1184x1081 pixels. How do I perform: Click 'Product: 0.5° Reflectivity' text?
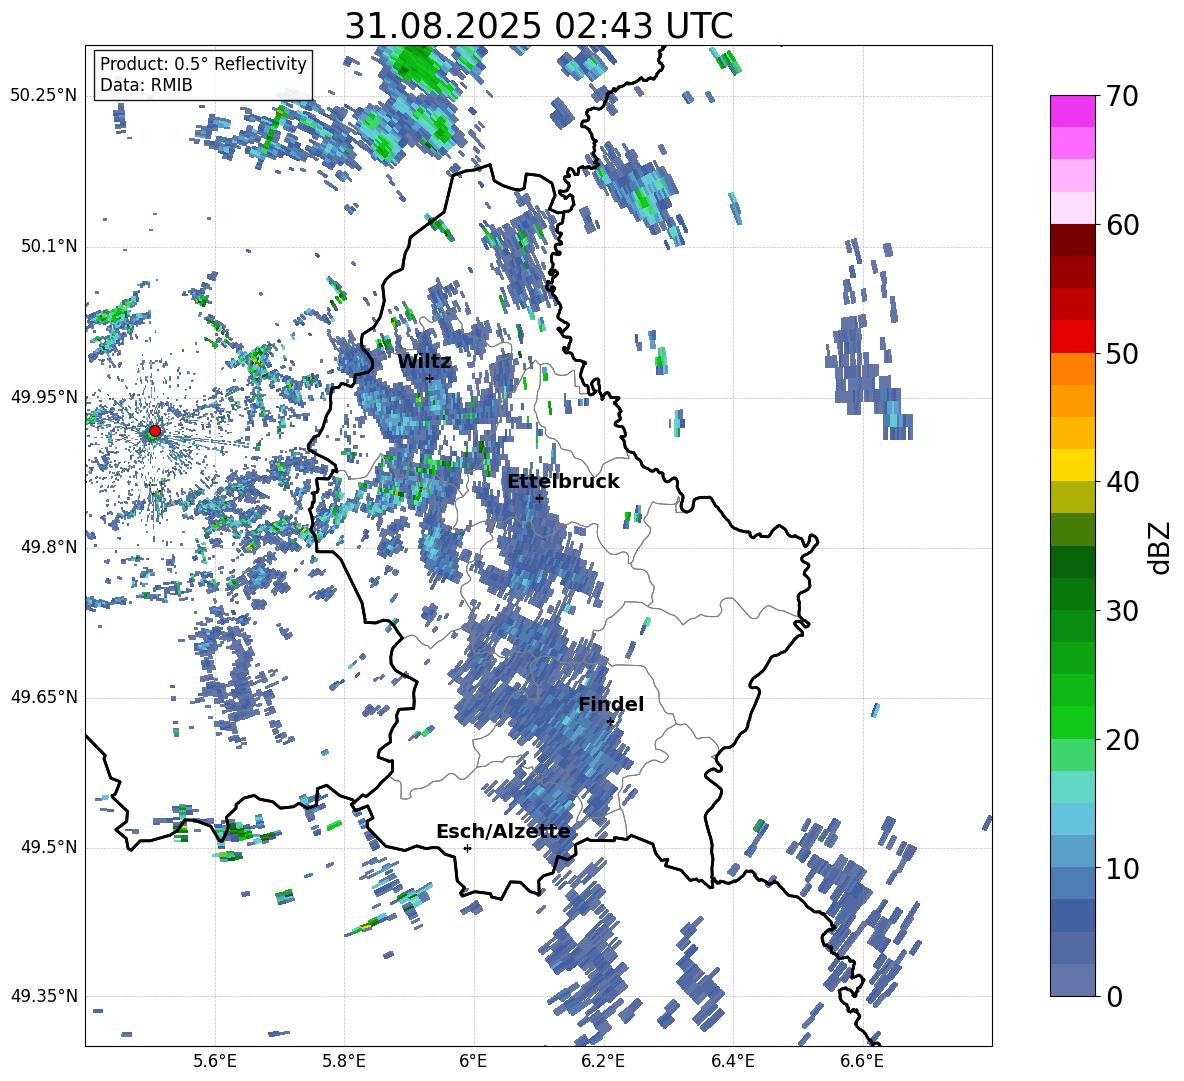(203, 64)
